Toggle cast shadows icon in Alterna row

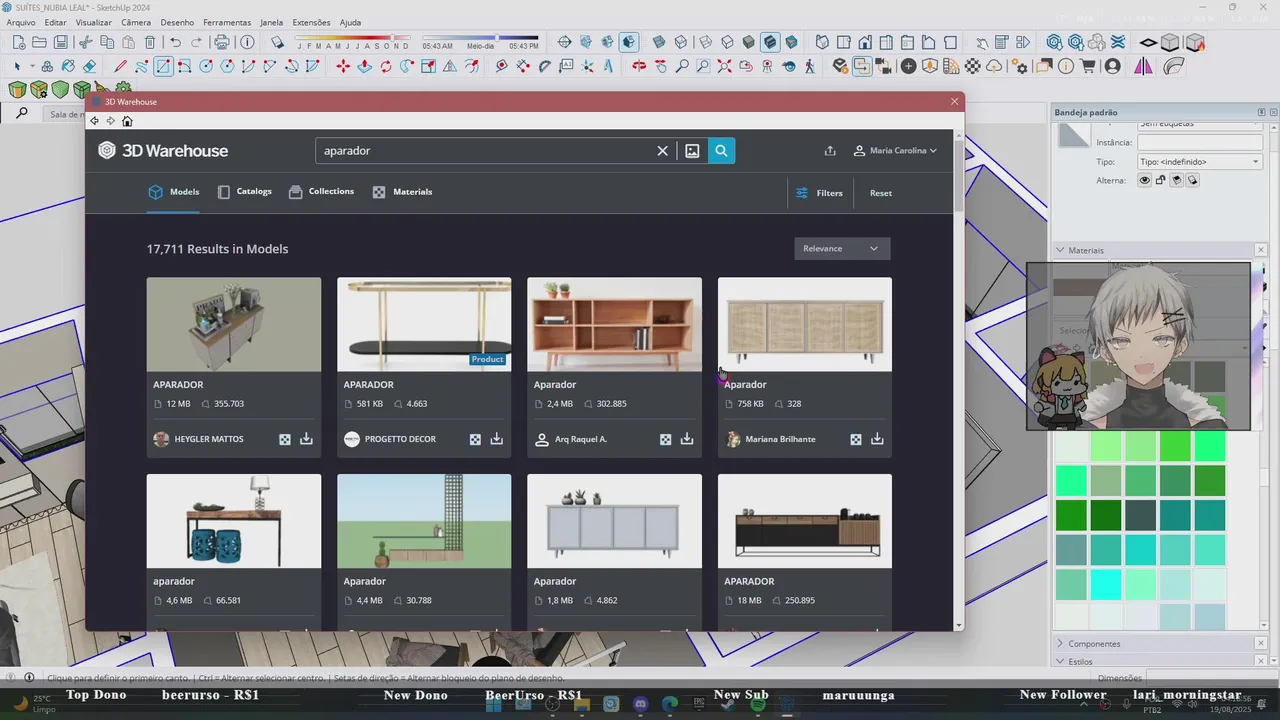[x=1193, y=180]
